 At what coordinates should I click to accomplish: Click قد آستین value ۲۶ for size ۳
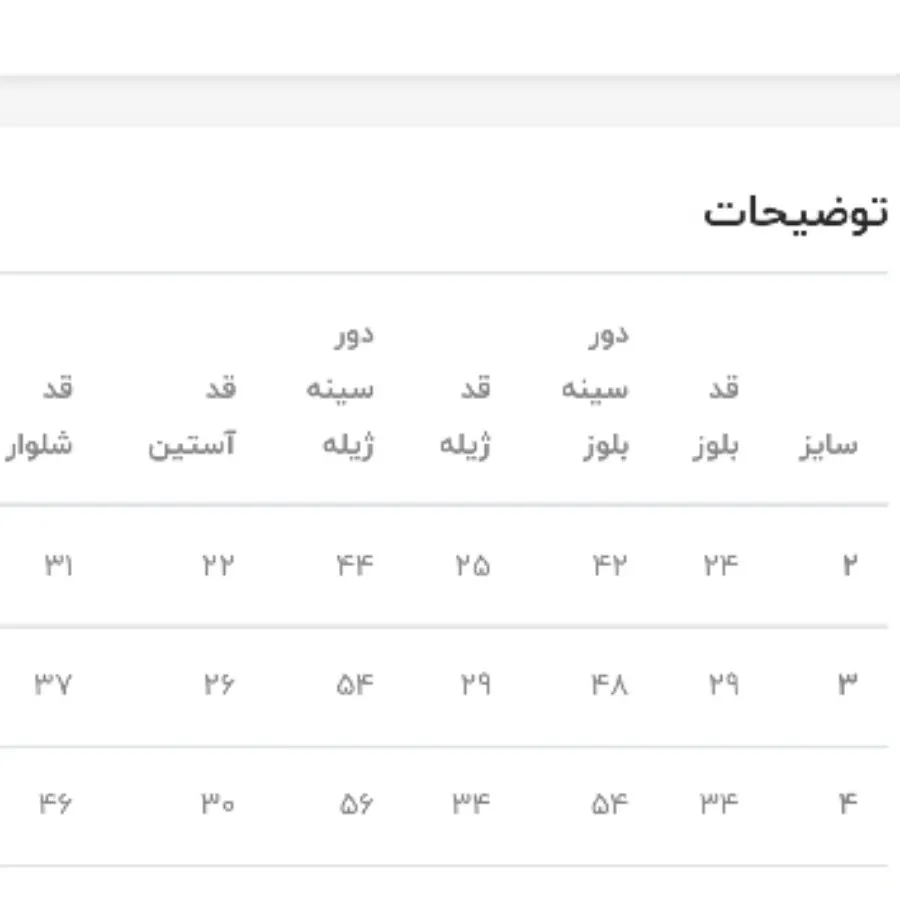pyautogui.click(x=217, y=686)
